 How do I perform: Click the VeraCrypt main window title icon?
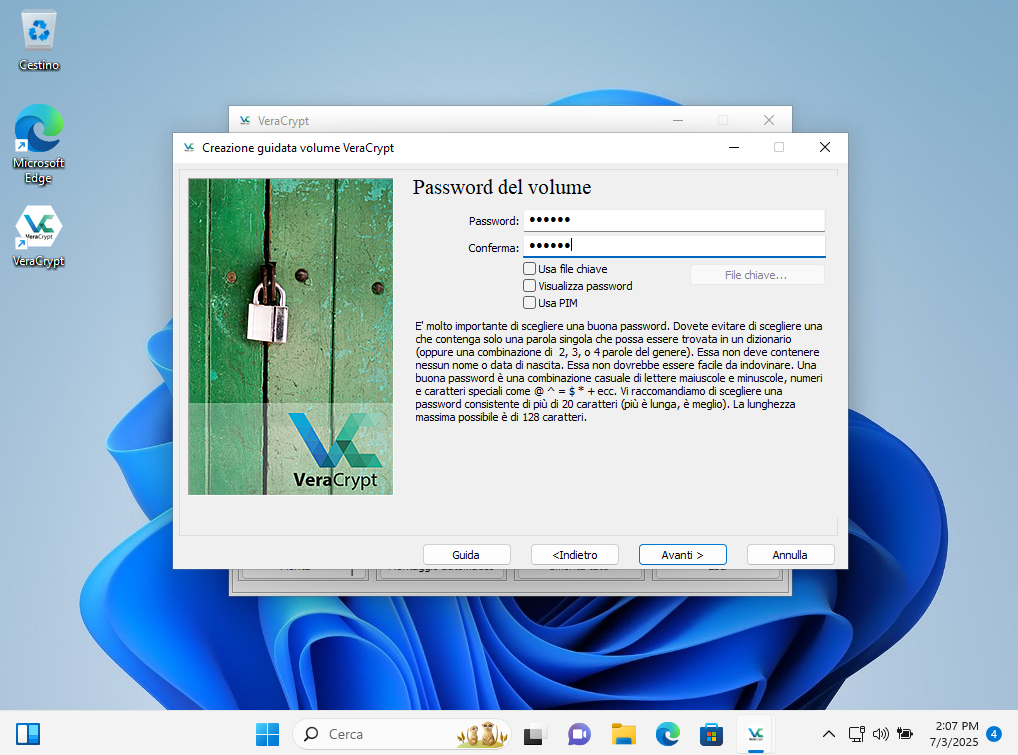245,120
